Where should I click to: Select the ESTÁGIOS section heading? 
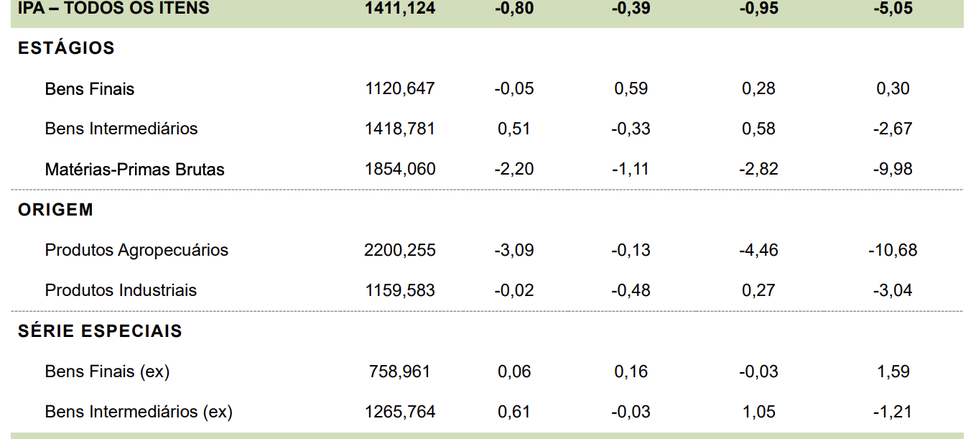click(66, 48)
